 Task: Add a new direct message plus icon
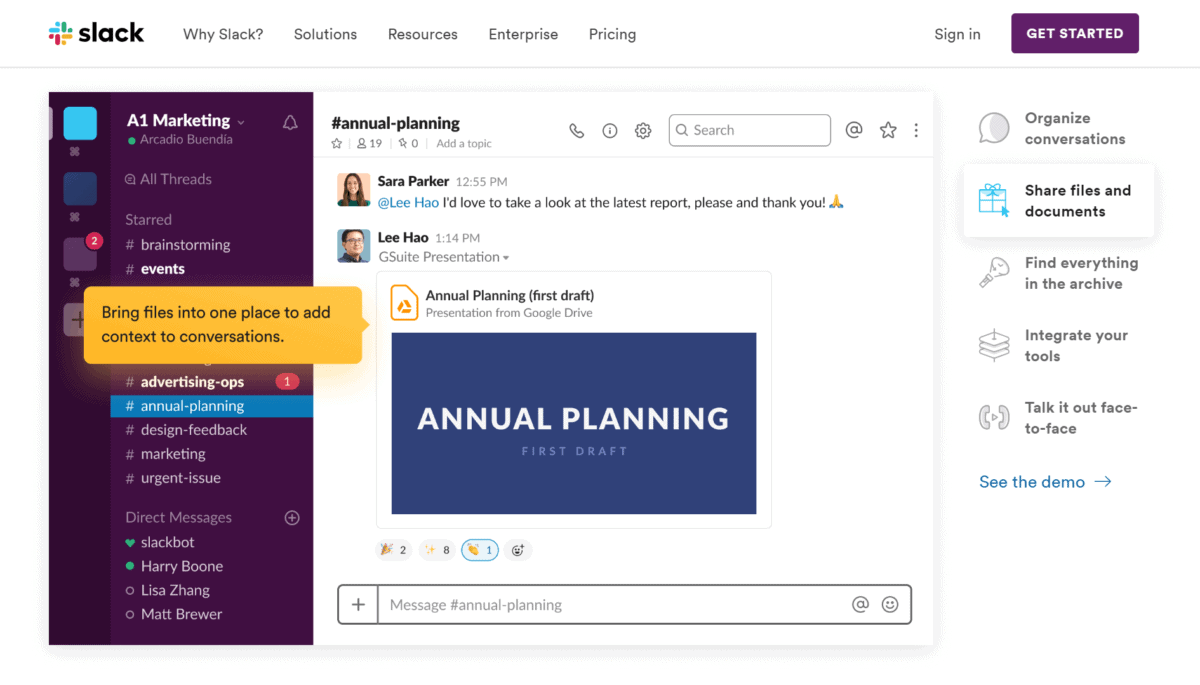(x=292, y=518)
